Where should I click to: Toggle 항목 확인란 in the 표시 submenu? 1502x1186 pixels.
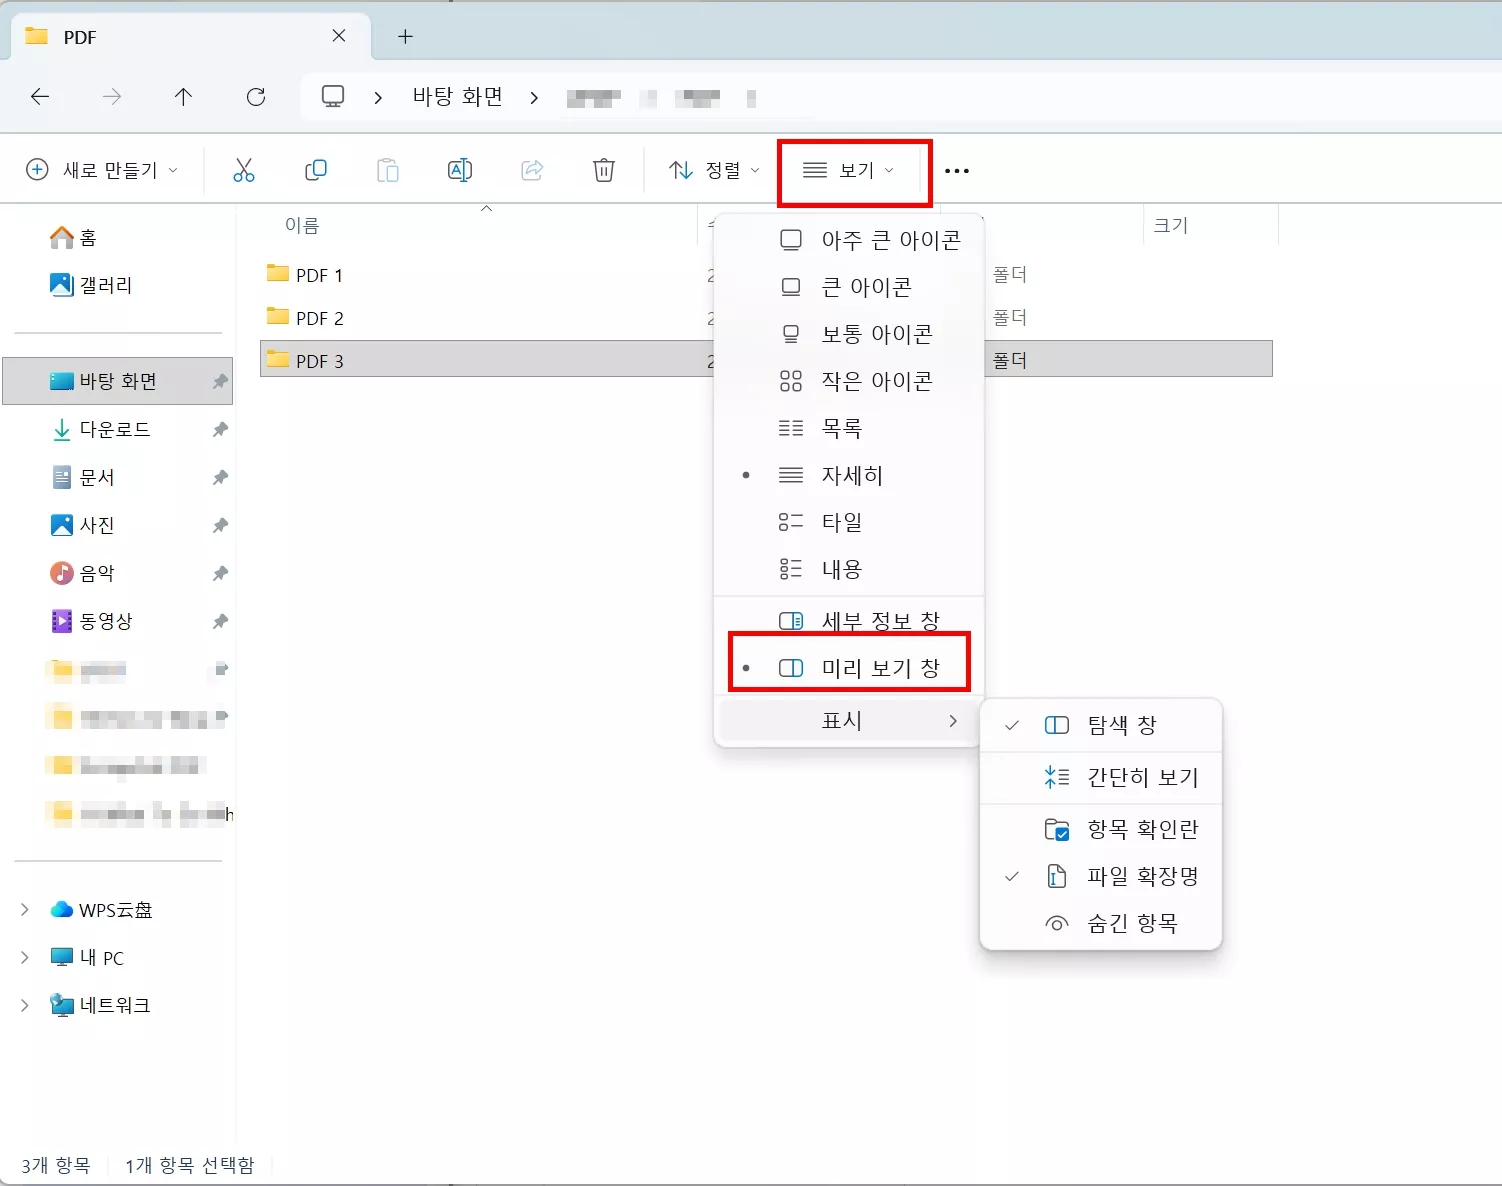click(x=1142, y=828)
